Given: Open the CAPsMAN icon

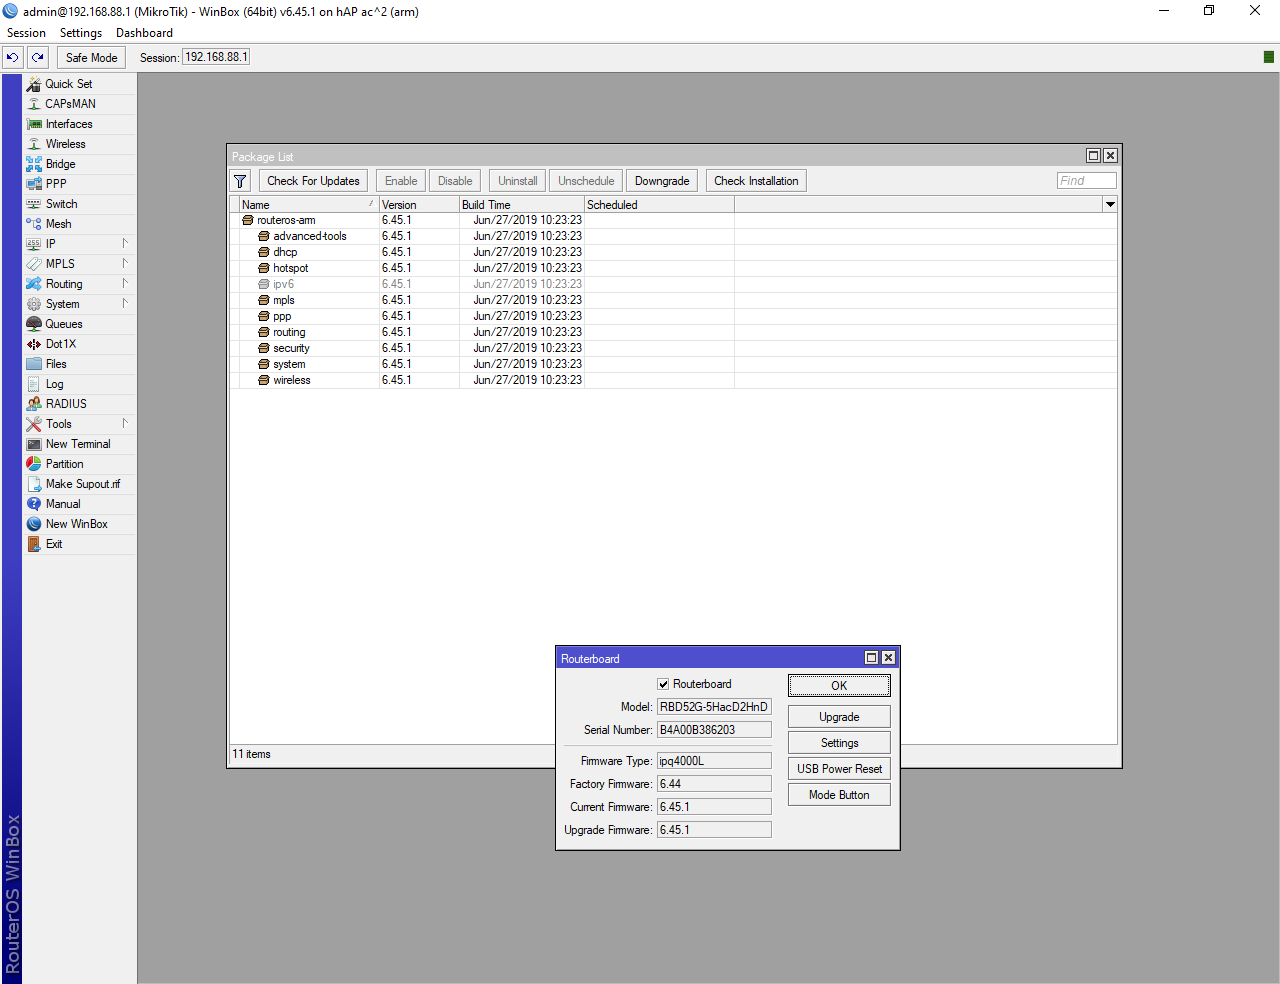Looking at the screenshot, I should (x=34, y=104).
